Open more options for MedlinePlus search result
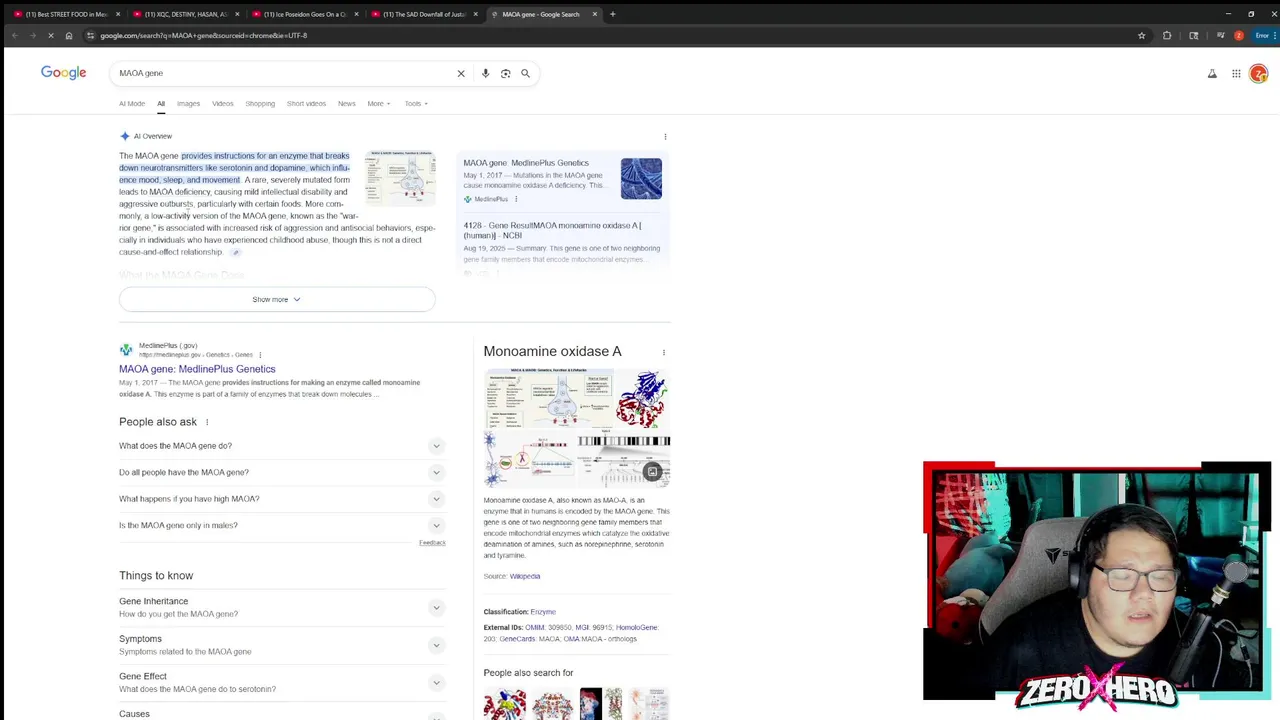 point(260,354)
